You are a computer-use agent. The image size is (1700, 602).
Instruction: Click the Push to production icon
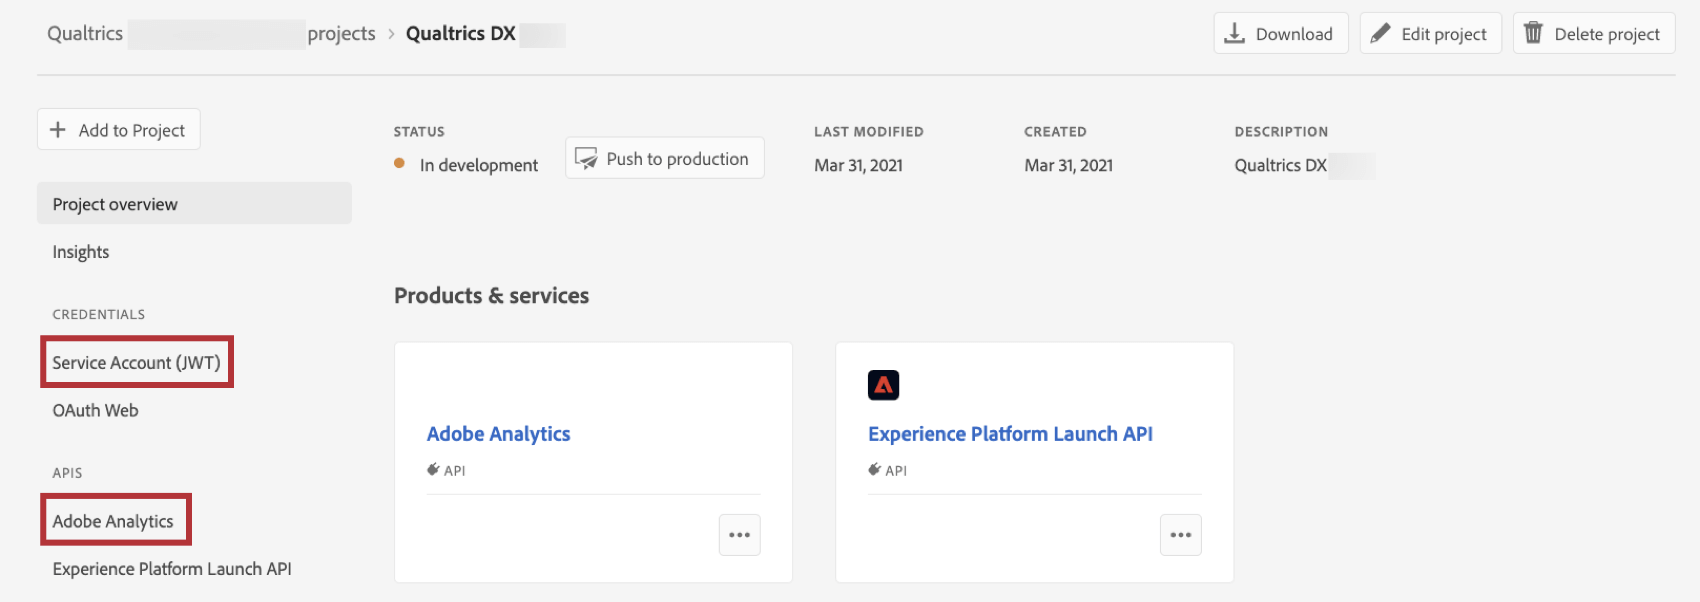587,158
